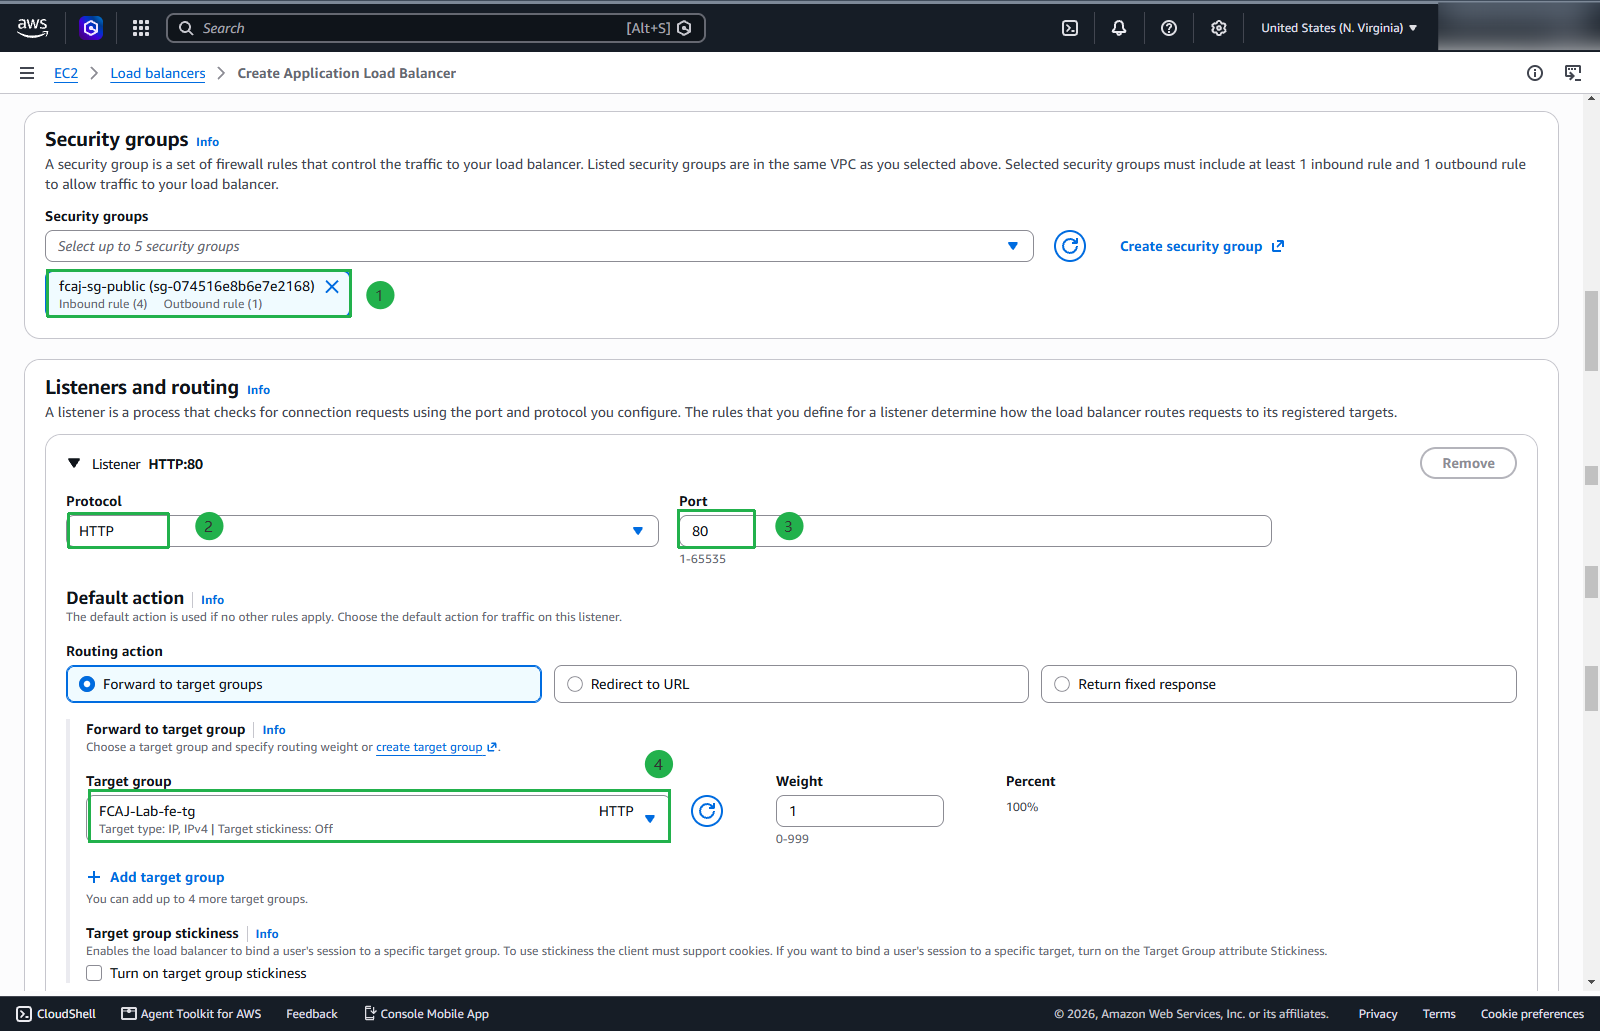The image size is (1600, 1031).
Task: Toggle the side navigation hamburger menu
Action: (27, 73)
